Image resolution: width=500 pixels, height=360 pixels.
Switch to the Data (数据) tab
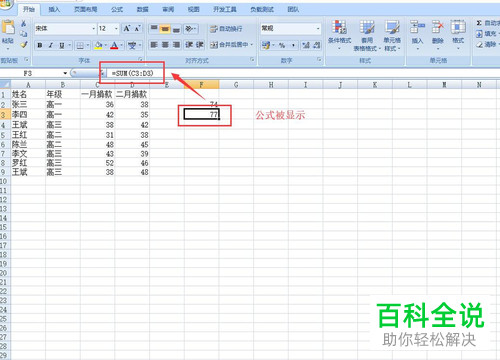142,10
